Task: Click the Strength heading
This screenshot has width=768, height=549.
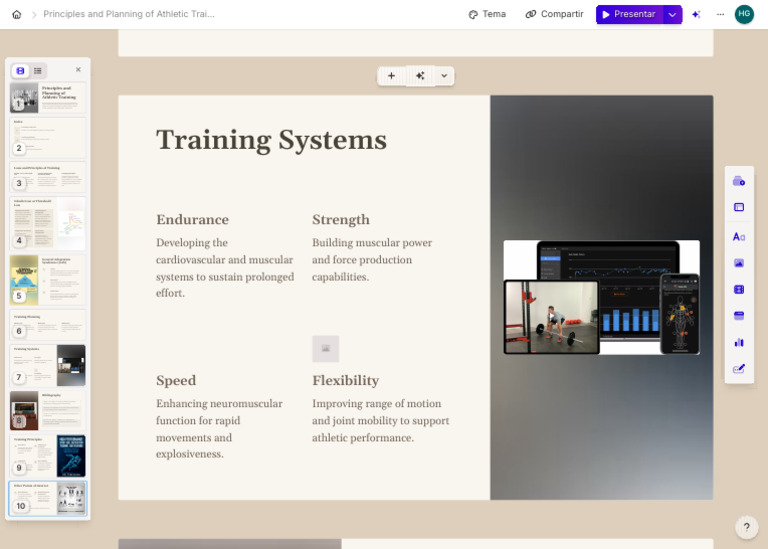Action: click(341, 219)
